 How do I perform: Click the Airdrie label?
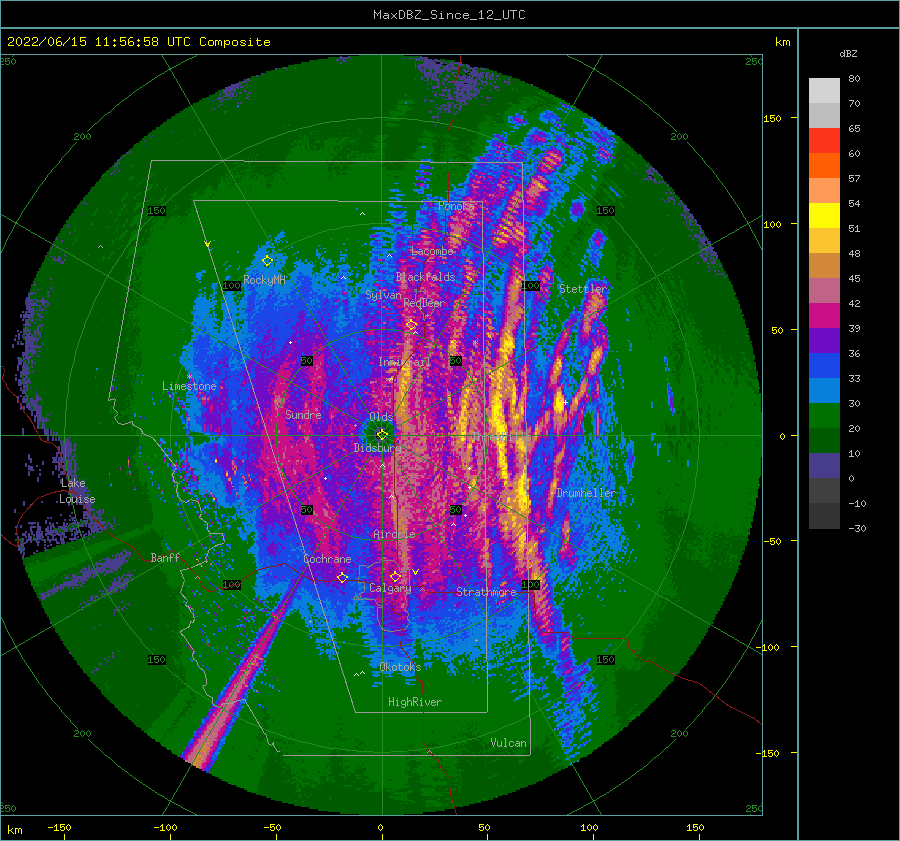pos(394,534)
